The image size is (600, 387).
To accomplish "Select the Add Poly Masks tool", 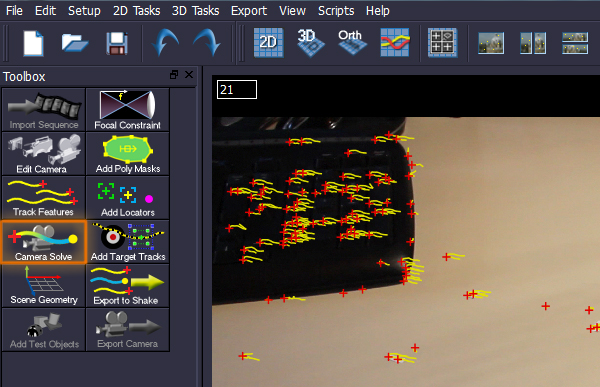I will [x=127, y=154].
